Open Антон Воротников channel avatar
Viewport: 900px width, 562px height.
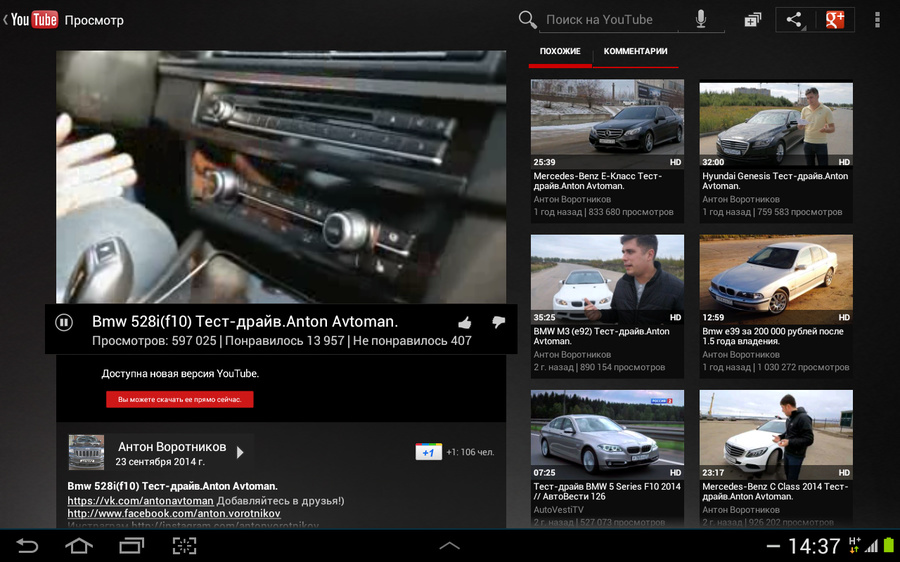click(86, 452)
